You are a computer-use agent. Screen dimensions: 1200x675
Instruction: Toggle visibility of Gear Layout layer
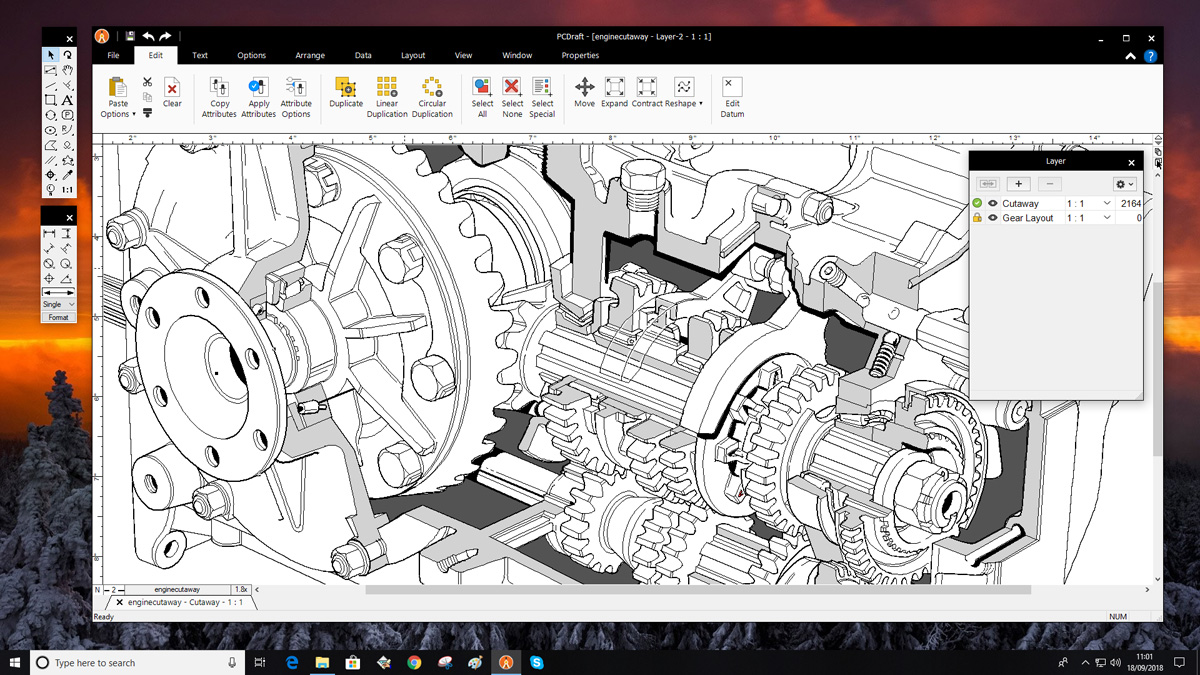point(993,217)
